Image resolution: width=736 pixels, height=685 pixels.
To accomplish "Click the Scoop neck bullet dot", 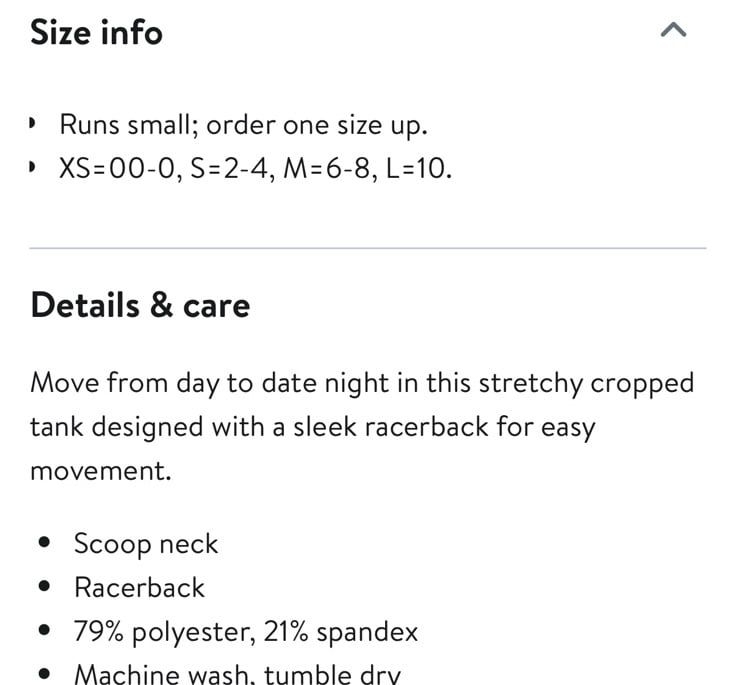I will point(45,543).
